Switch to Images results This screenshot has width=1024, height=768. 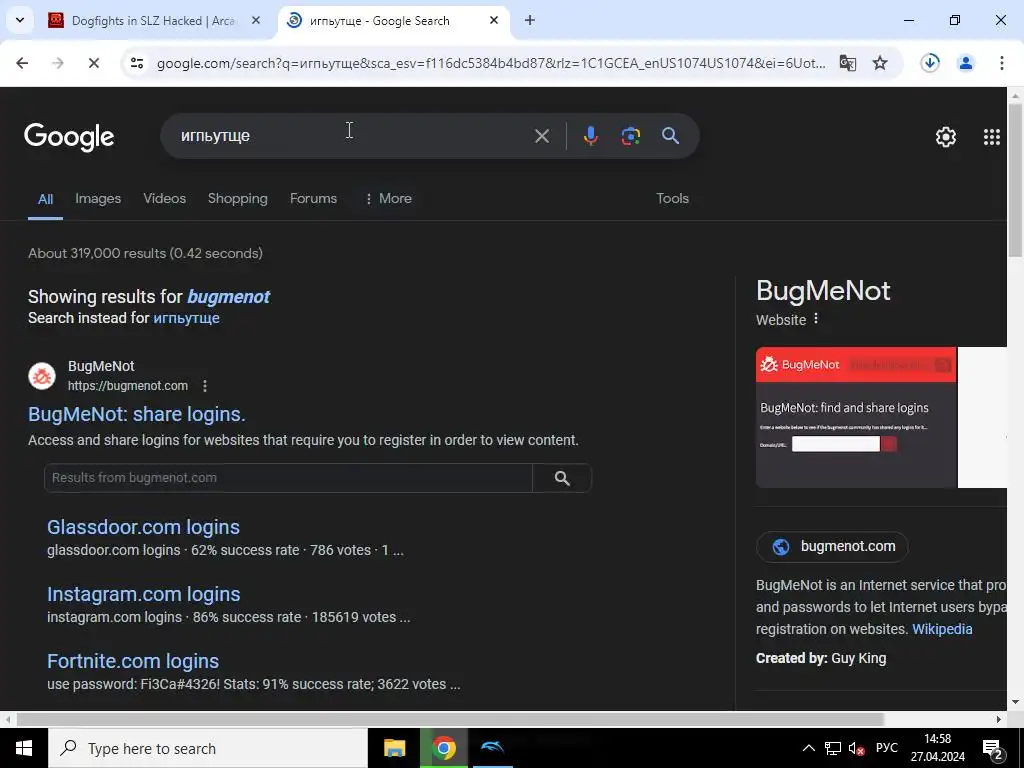click(98, 199)
